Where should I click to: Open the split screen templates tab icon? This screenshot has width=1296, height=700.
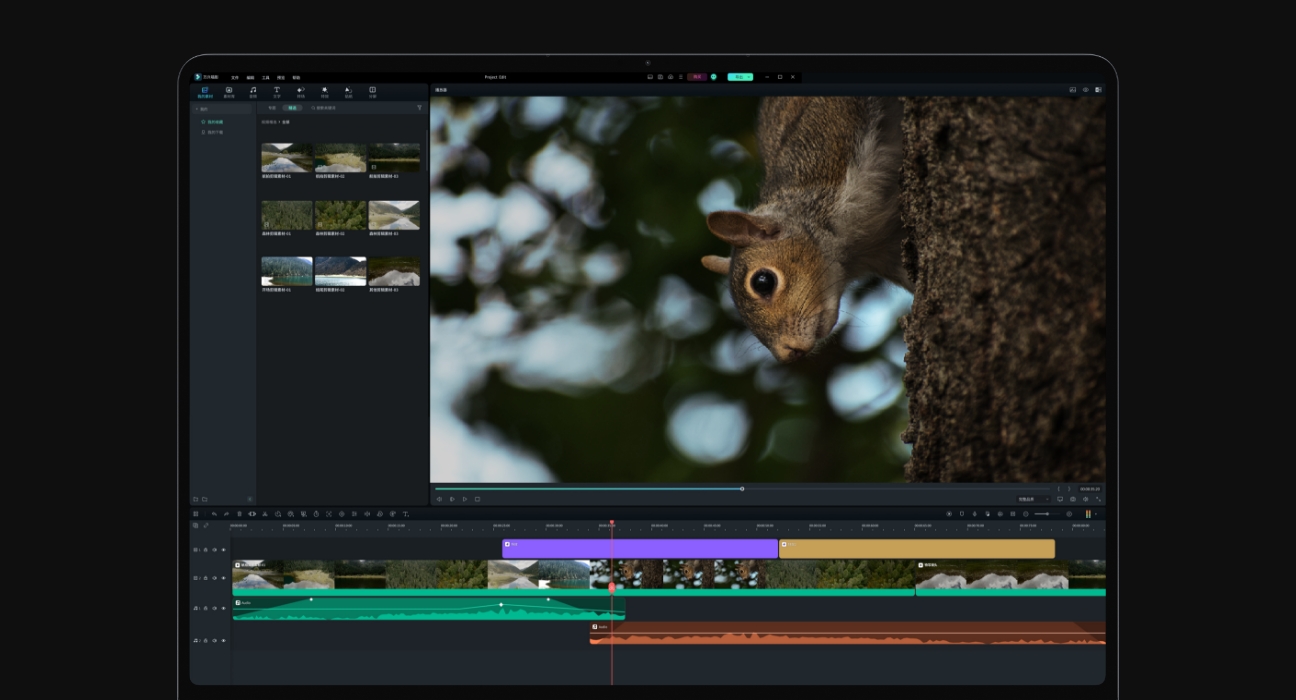372,92
